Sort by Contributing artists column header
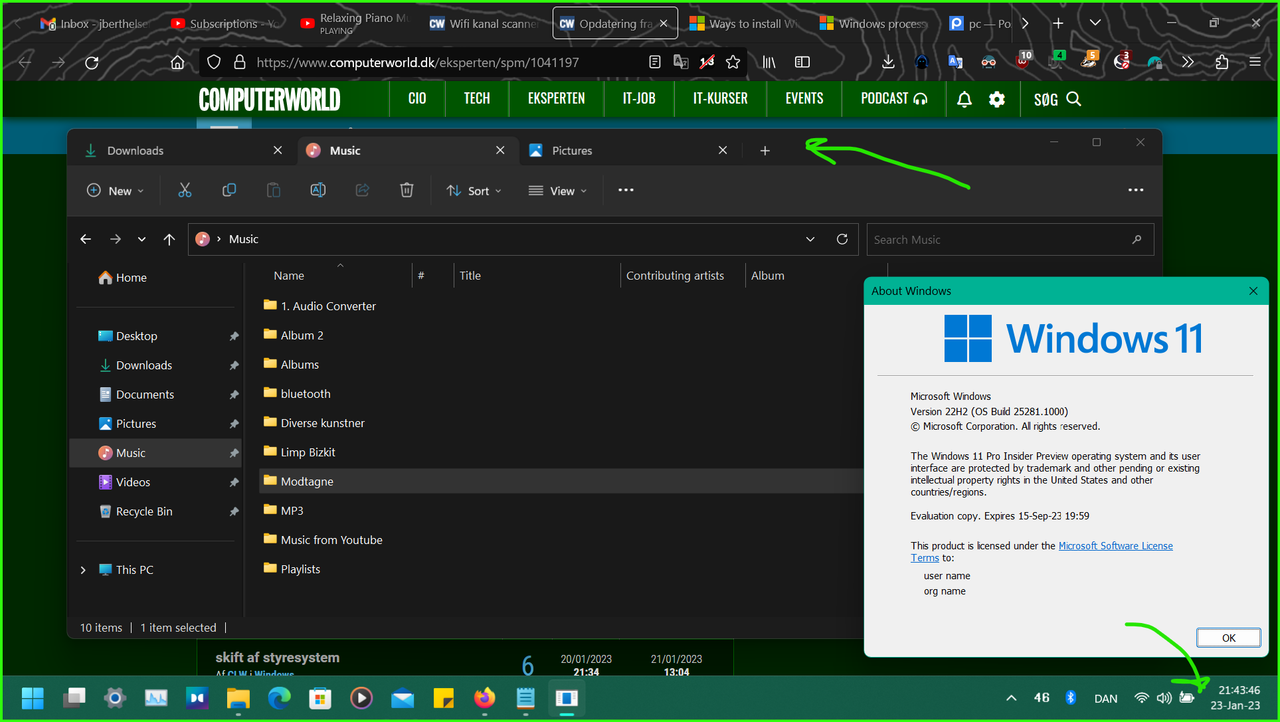This screenshot has height=722, width=1280. [675, 275]
